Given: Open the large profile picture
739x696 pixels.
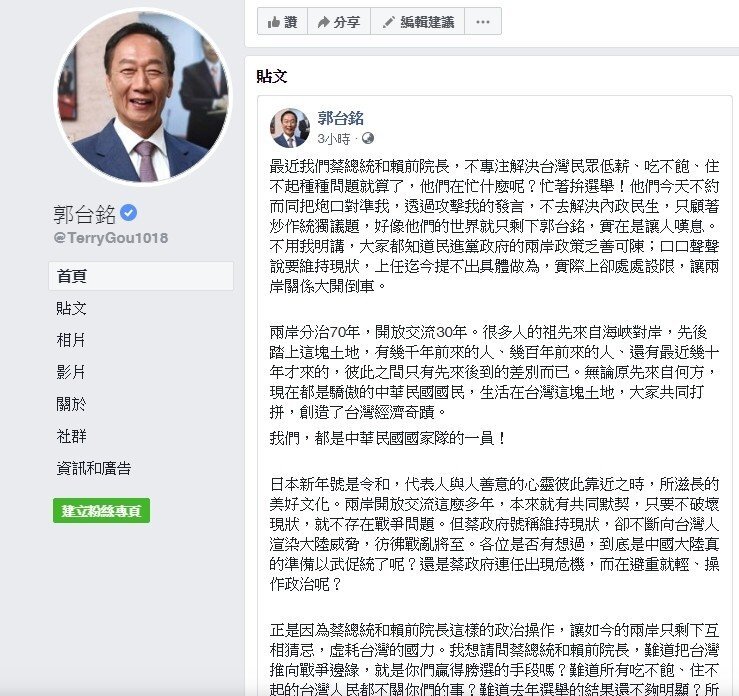Looking at the screenshot, I should coord(143,96).
